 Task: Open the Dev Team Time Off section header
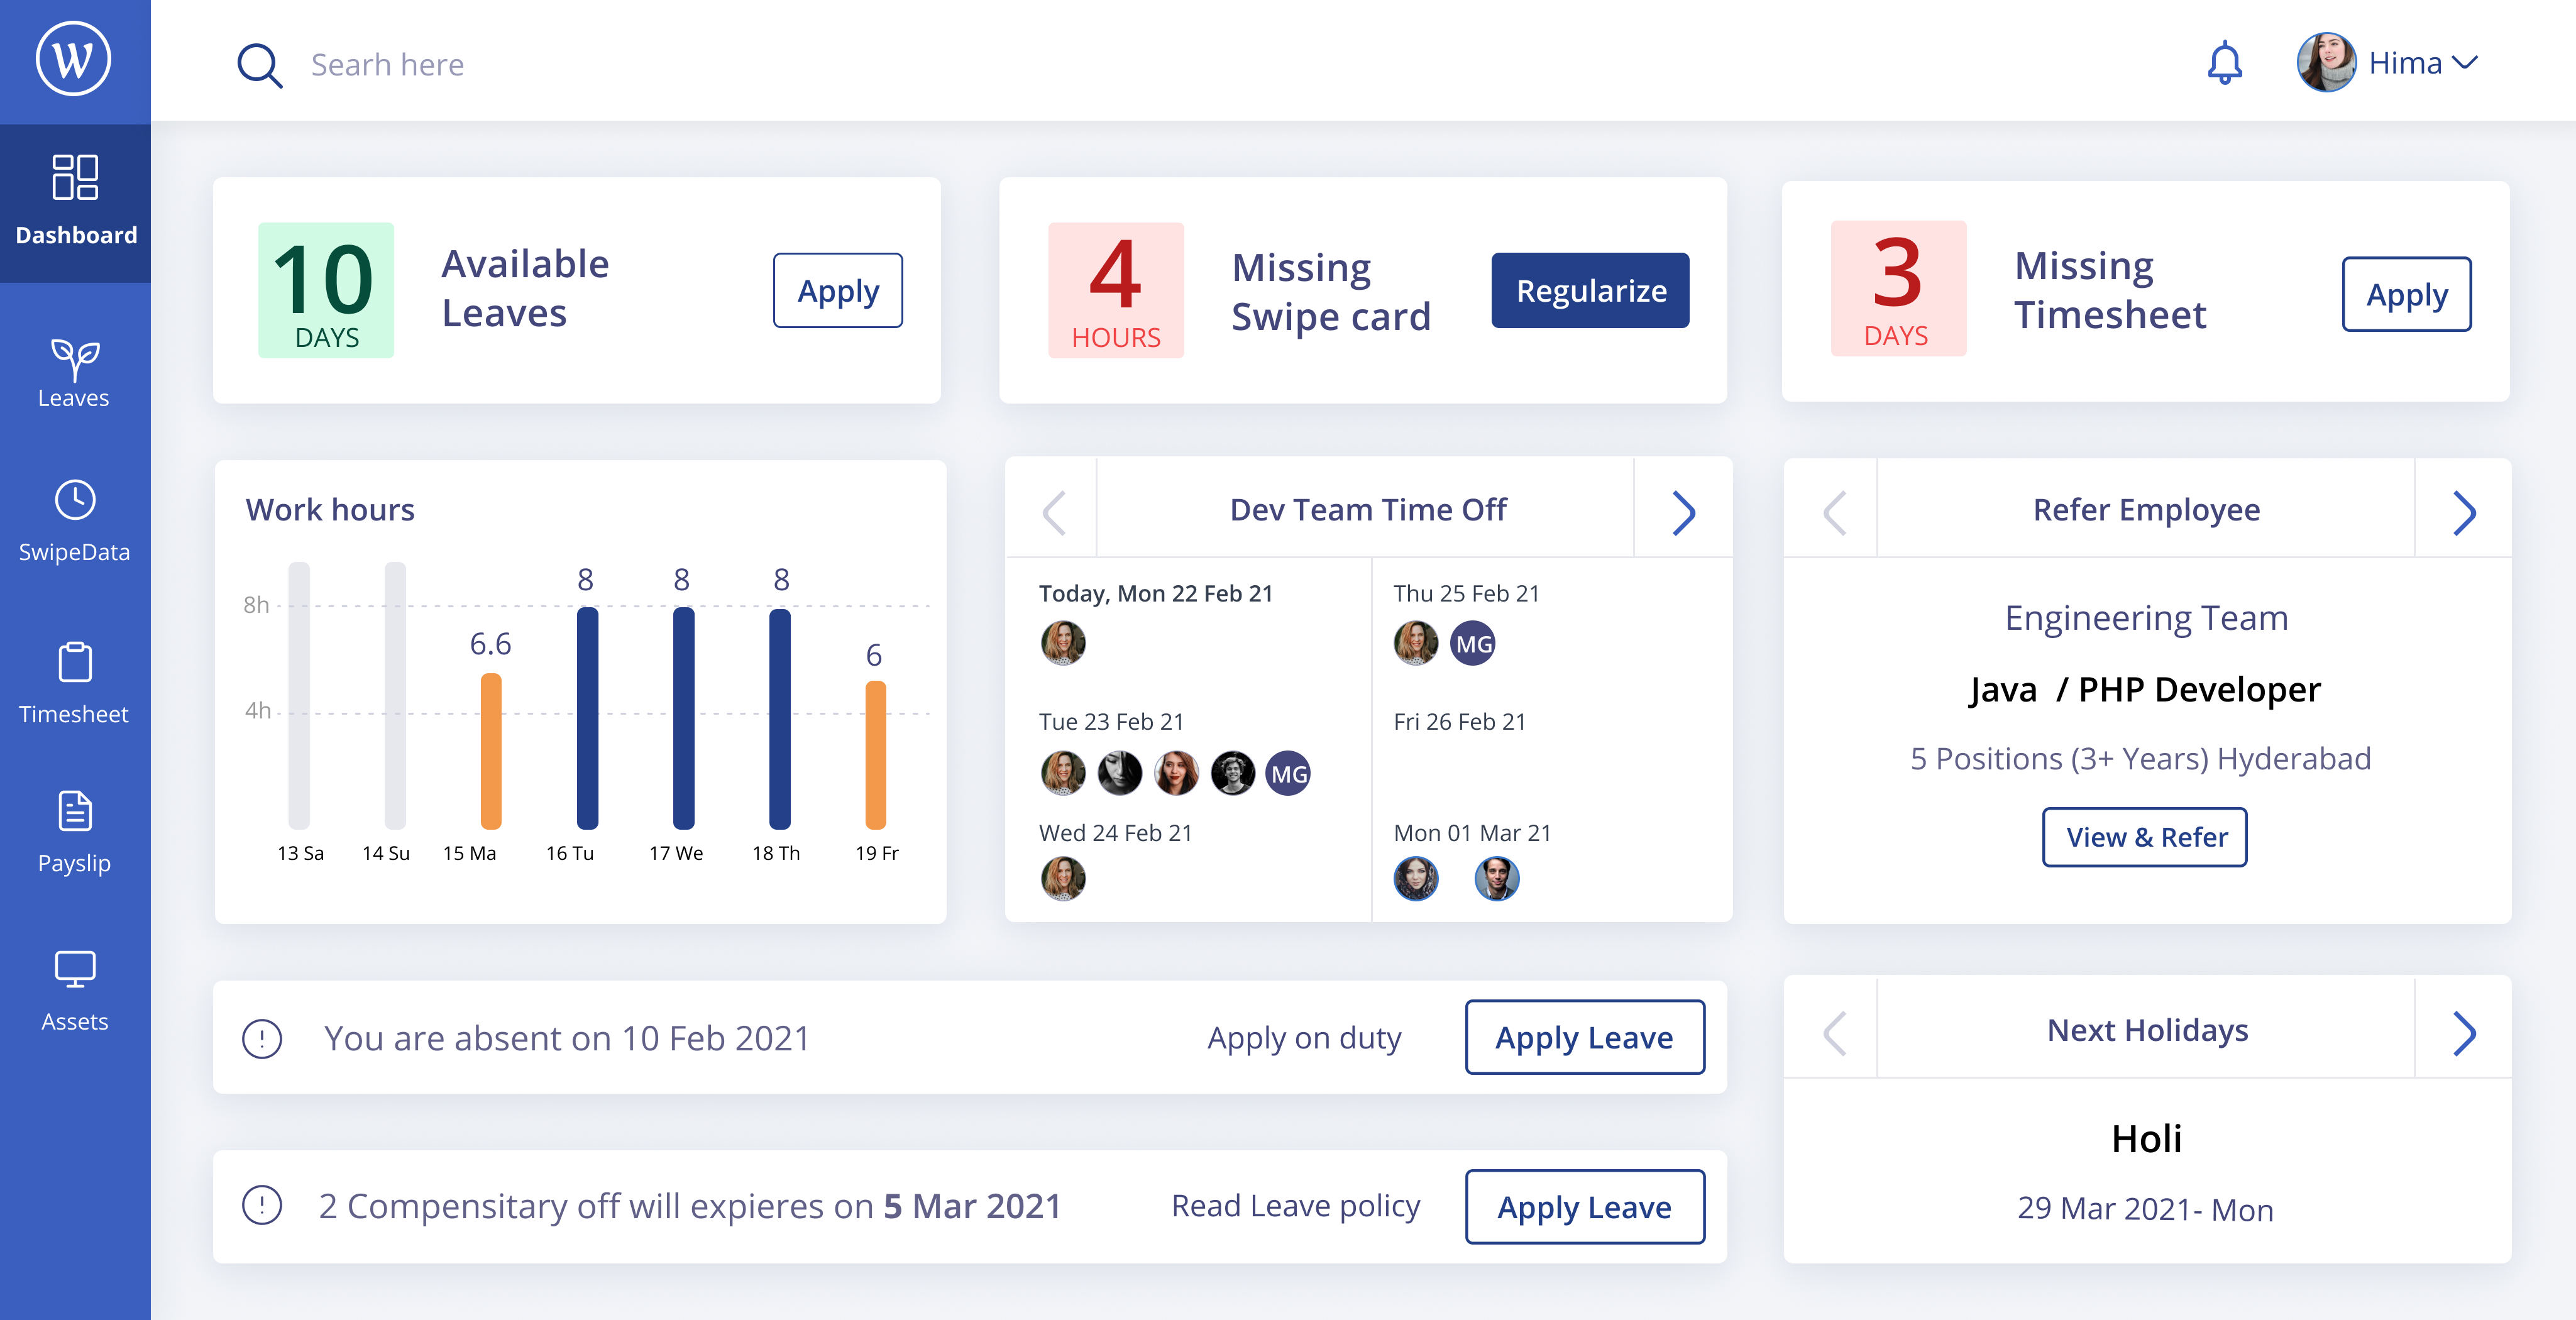(x=1368, y=509)
